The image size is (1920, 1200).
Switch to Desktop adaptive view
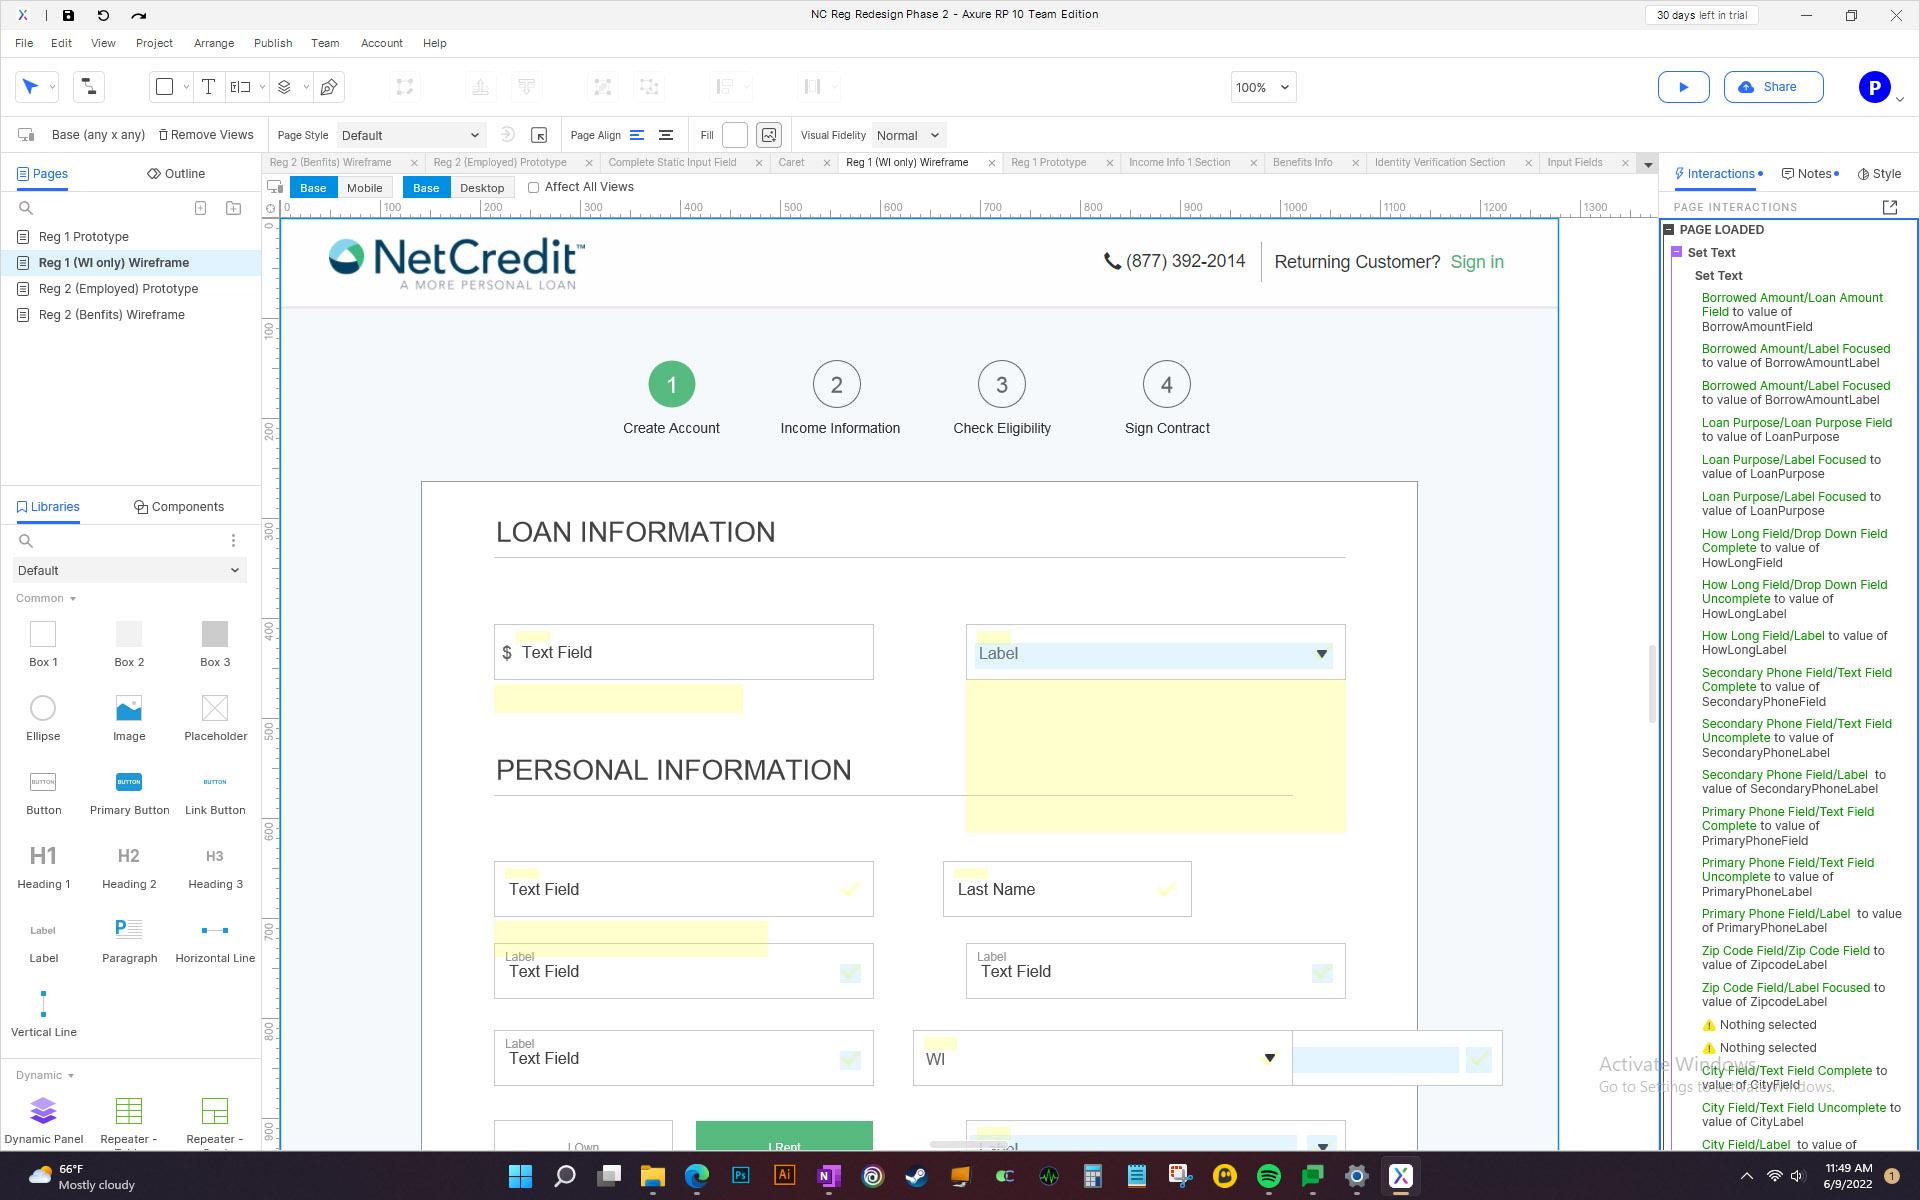tap(481, 188)
